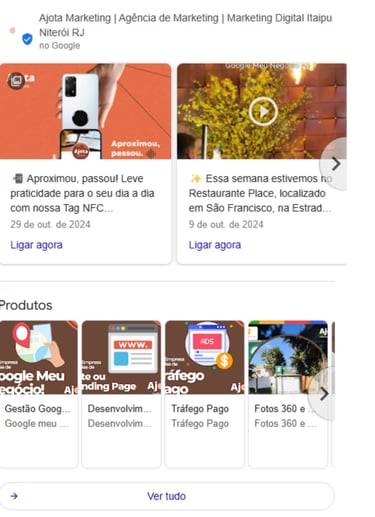Open the Landing Page product image

pyautogui.click(x=121, y=357)
